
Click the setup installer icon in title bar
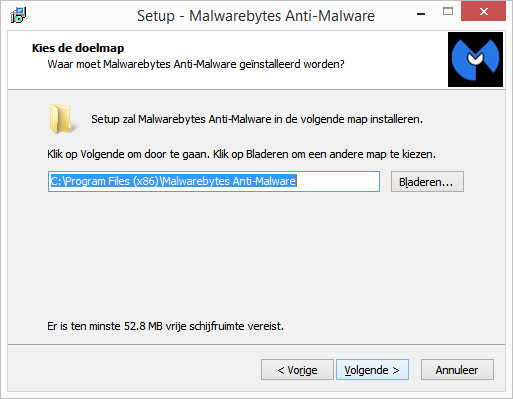(18, 15)
